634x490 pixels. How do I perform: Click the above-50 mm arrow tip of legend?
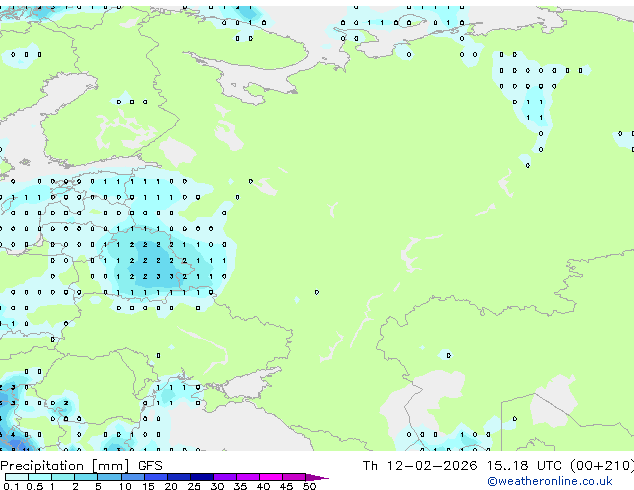pos(317,477)
